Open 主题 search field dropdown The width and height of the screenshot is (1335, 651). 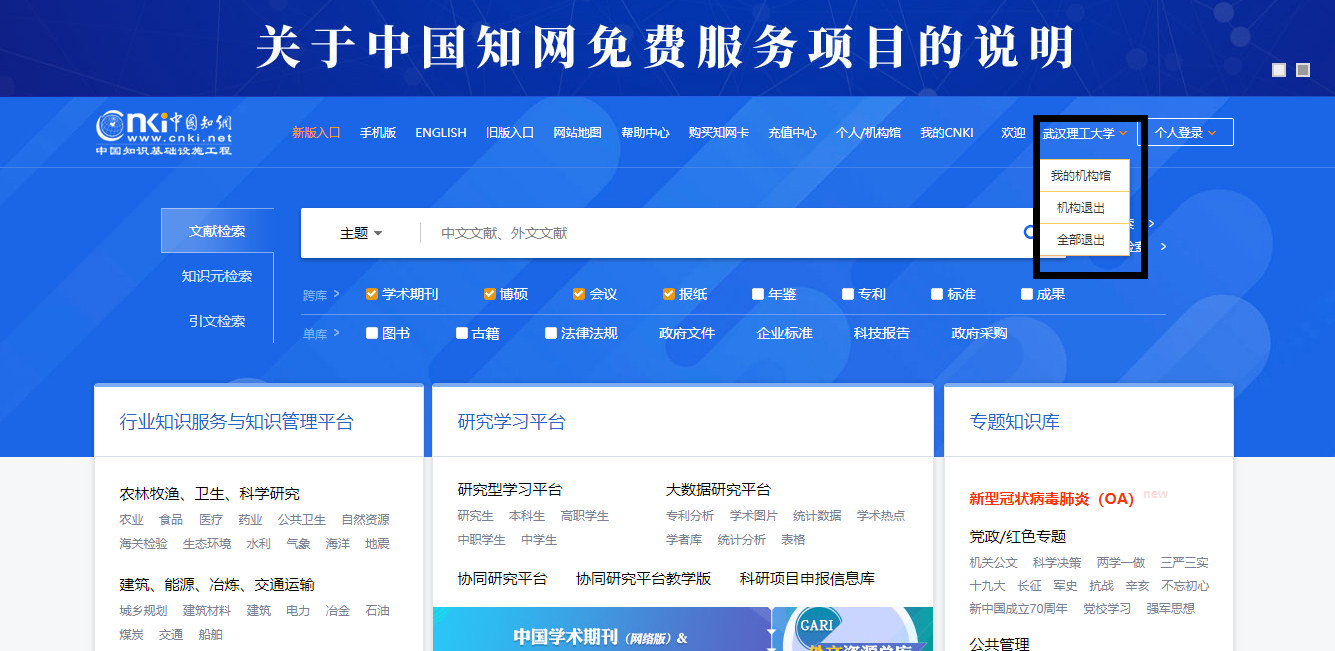tap(361, 233)
